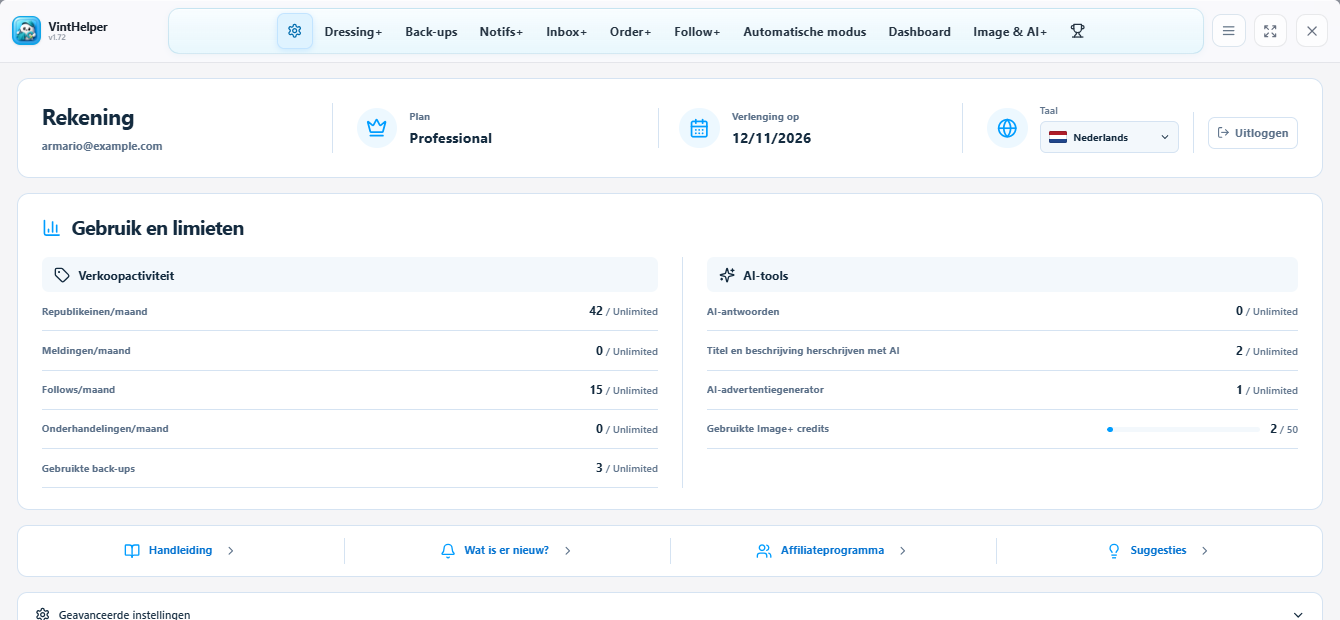Open the Follow+ tab
1340x620 pixels.
point(697,32)
